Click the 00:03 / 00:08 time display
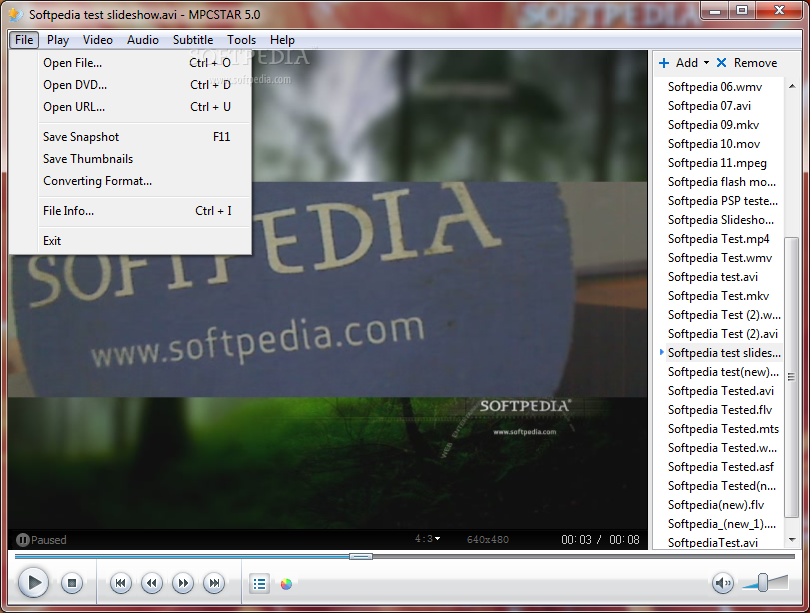This screenshot has height=613, width=810. pos(600,540)
